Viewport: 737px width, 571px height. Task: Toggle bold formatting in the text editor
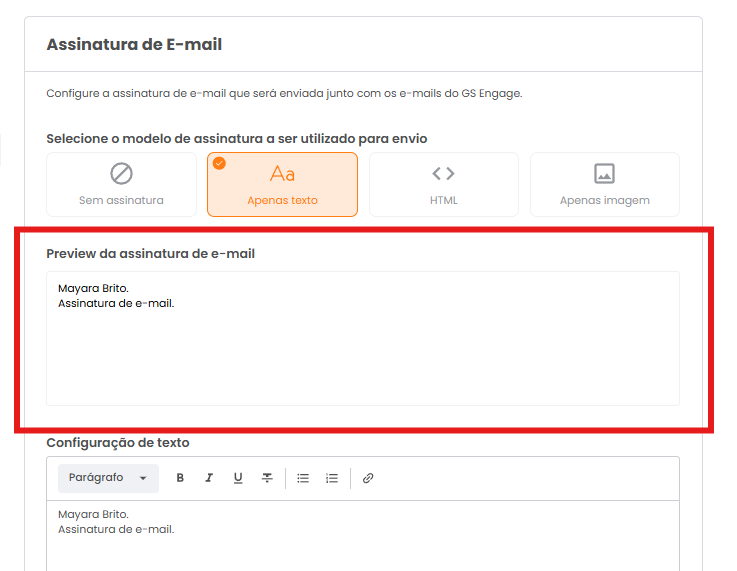[180, 478]
